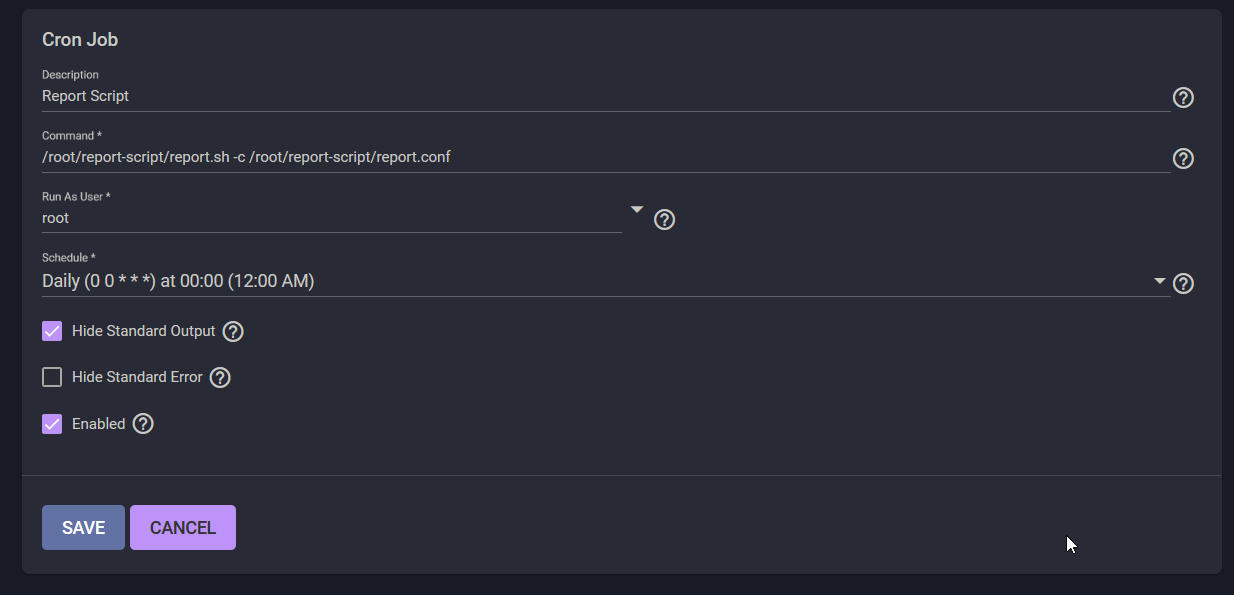The height and width of the screenshot is (595, 1234).
Task: Toggle the Enabled checkbox off
Action: (x=52, y=423)
